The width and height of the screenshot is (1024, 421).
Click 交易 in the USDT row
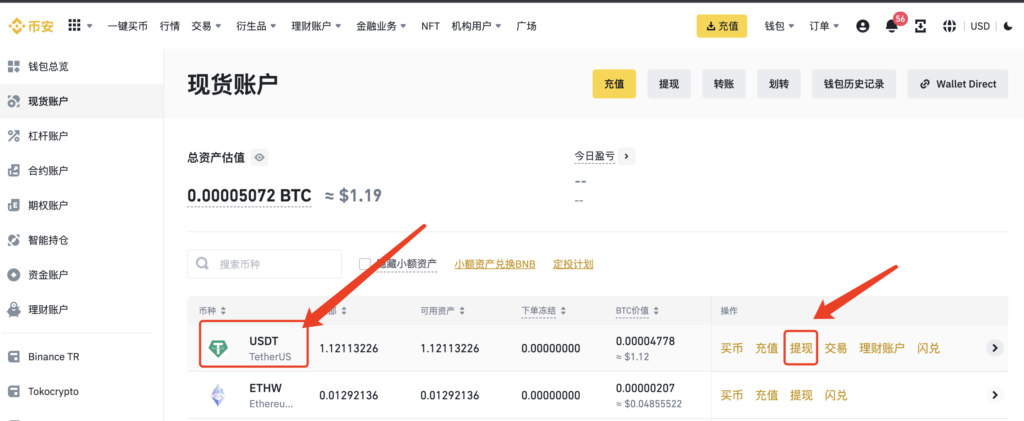click(x=836, y=348)
